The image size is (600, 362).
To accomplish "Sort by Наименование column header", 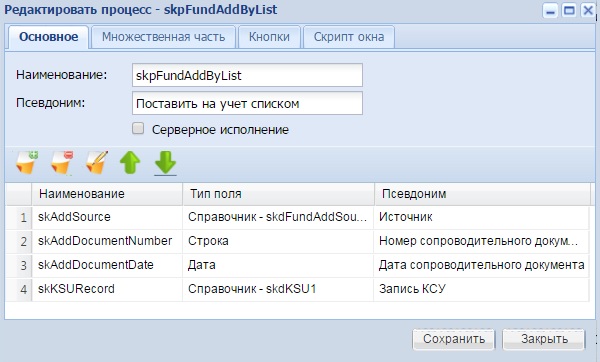I will (107, 194).
